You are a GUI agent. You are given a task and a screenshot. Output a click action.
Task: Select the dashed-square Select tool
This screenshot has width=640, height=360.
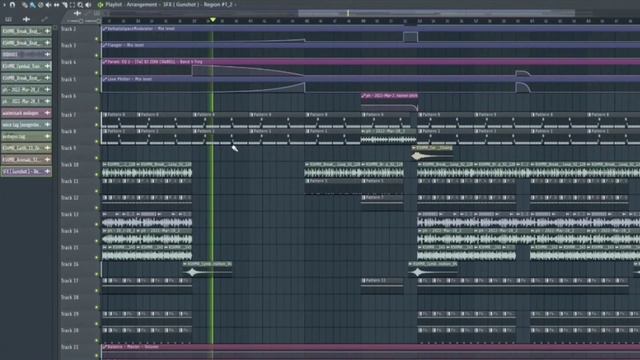click(x=72, y=5)
